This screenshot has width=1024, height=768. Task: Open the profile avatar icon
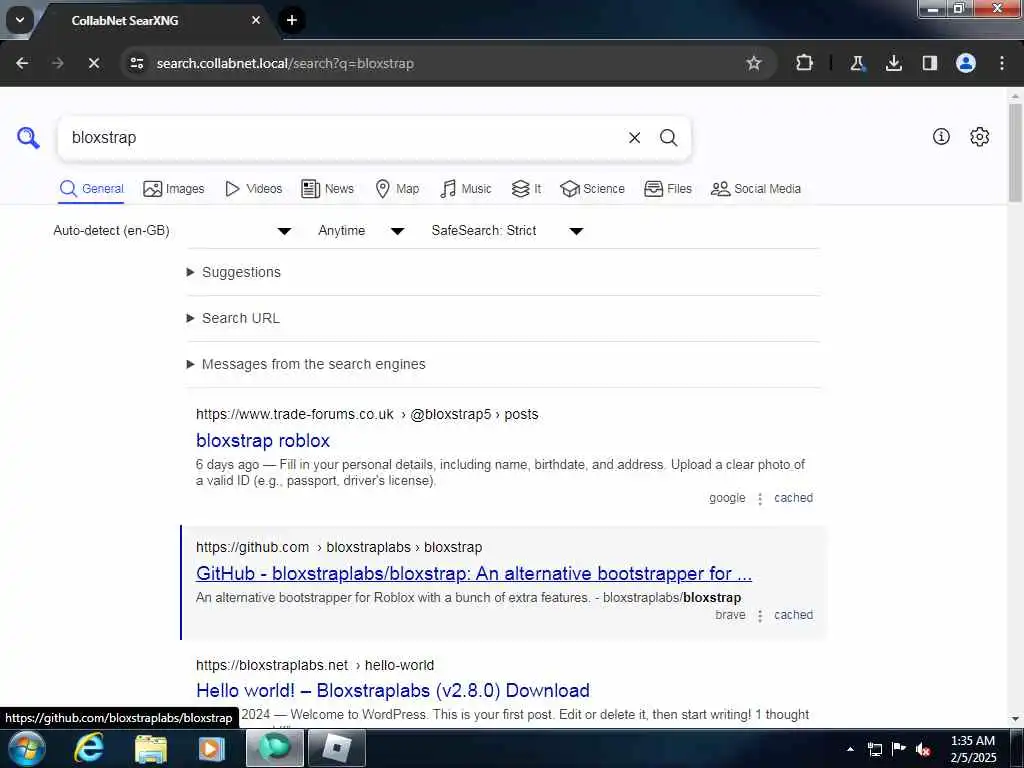(966, 63)
